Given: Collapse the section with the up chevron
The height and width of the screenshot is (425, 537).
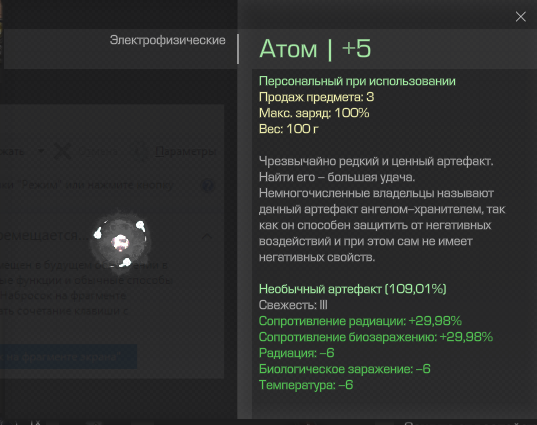Looking at the screenshot, I should click(x=207, y=236).
